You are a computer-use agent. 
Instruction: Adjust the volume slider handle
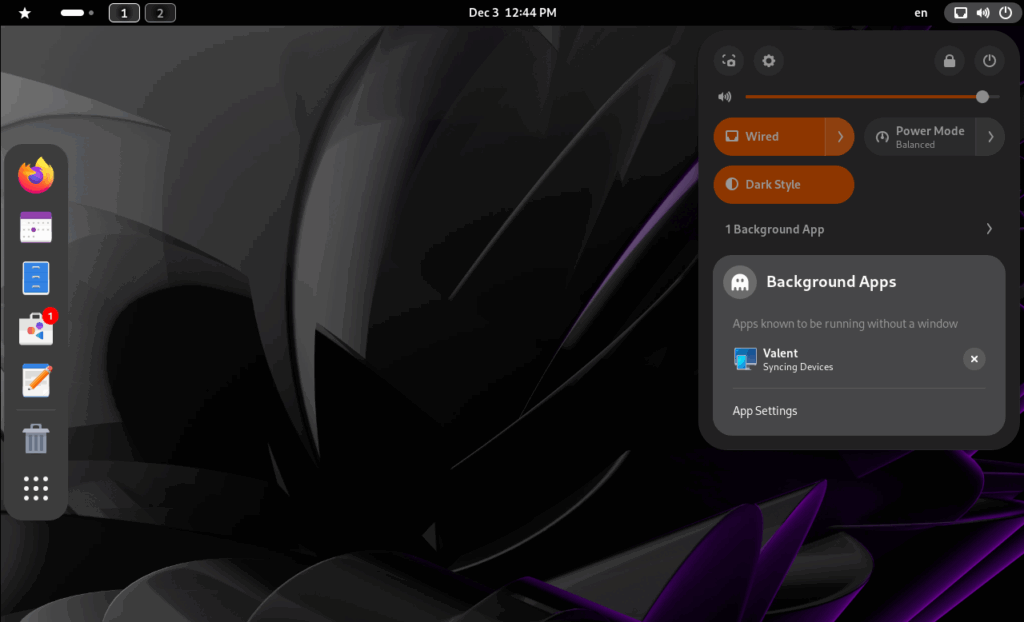(x=982, y=97)
